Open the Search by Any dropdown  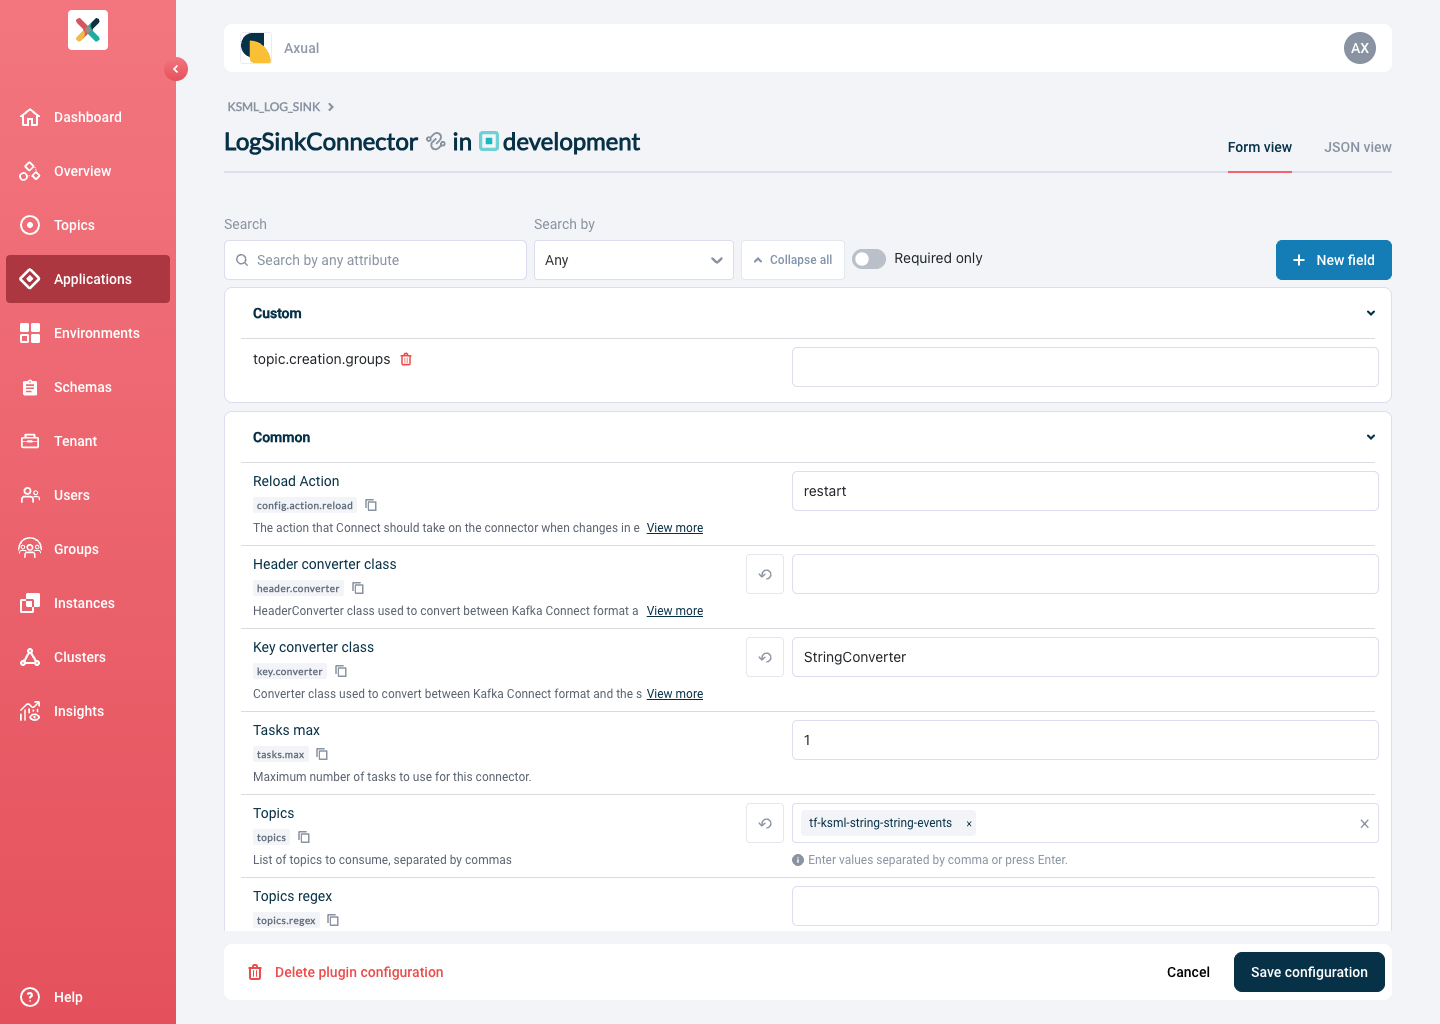coord(634,260)
